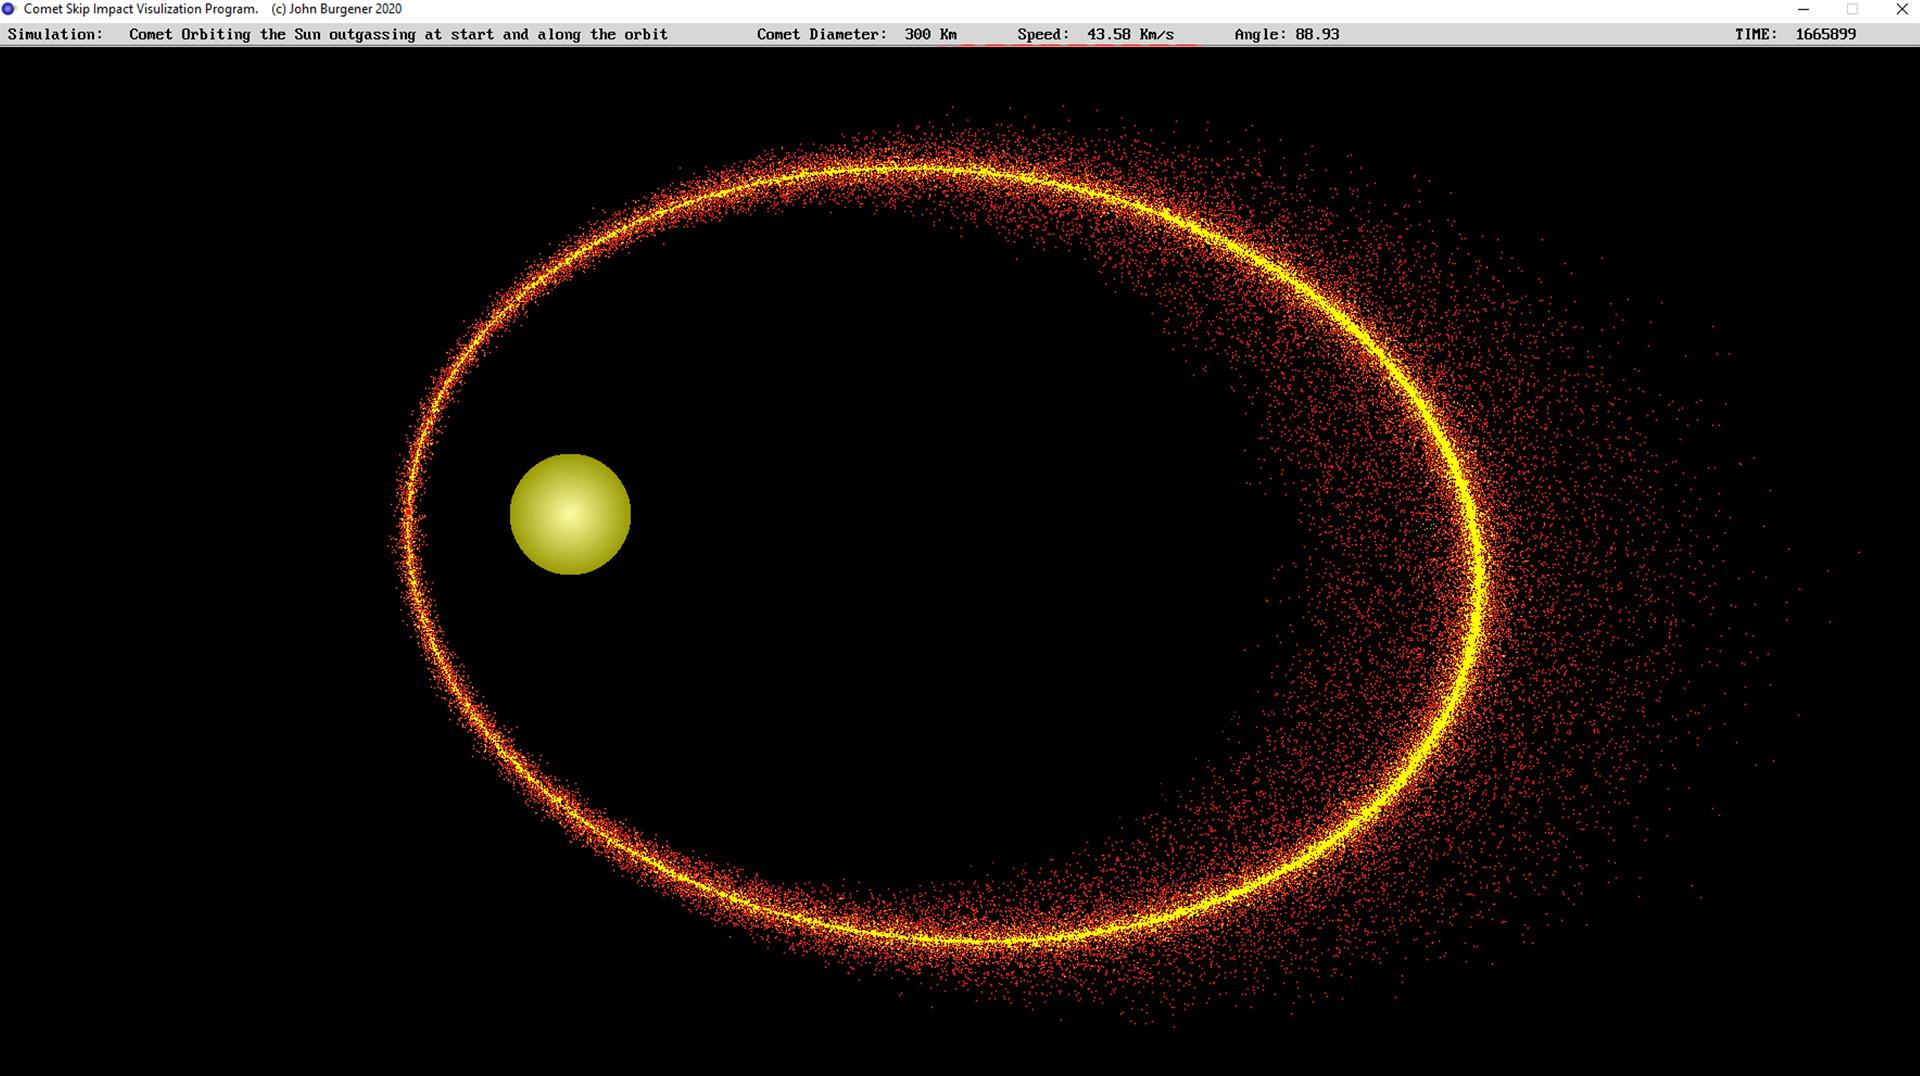Viewport: 1920px width, 1076px height.
Task: Click the maximize window button
Action: coord(1852,9)
